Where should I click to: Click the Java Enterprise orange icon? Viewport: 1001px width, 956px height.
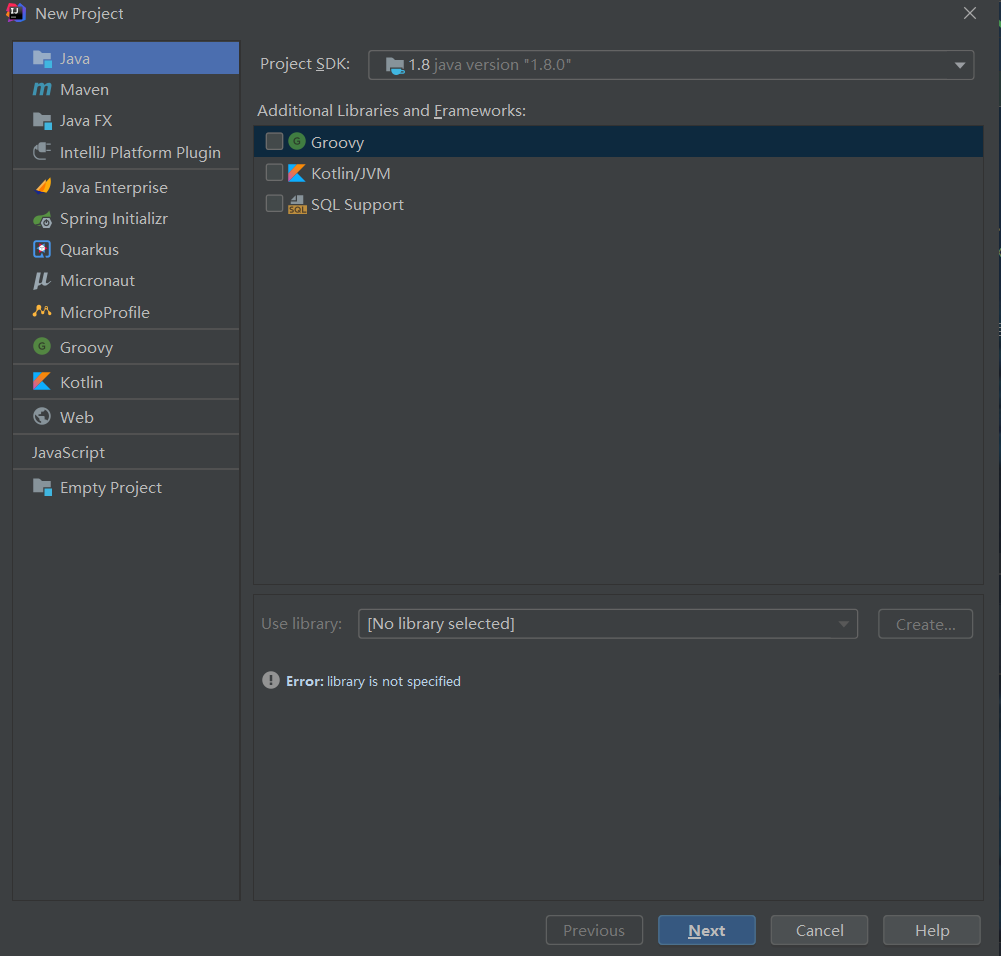pos(42,187)
